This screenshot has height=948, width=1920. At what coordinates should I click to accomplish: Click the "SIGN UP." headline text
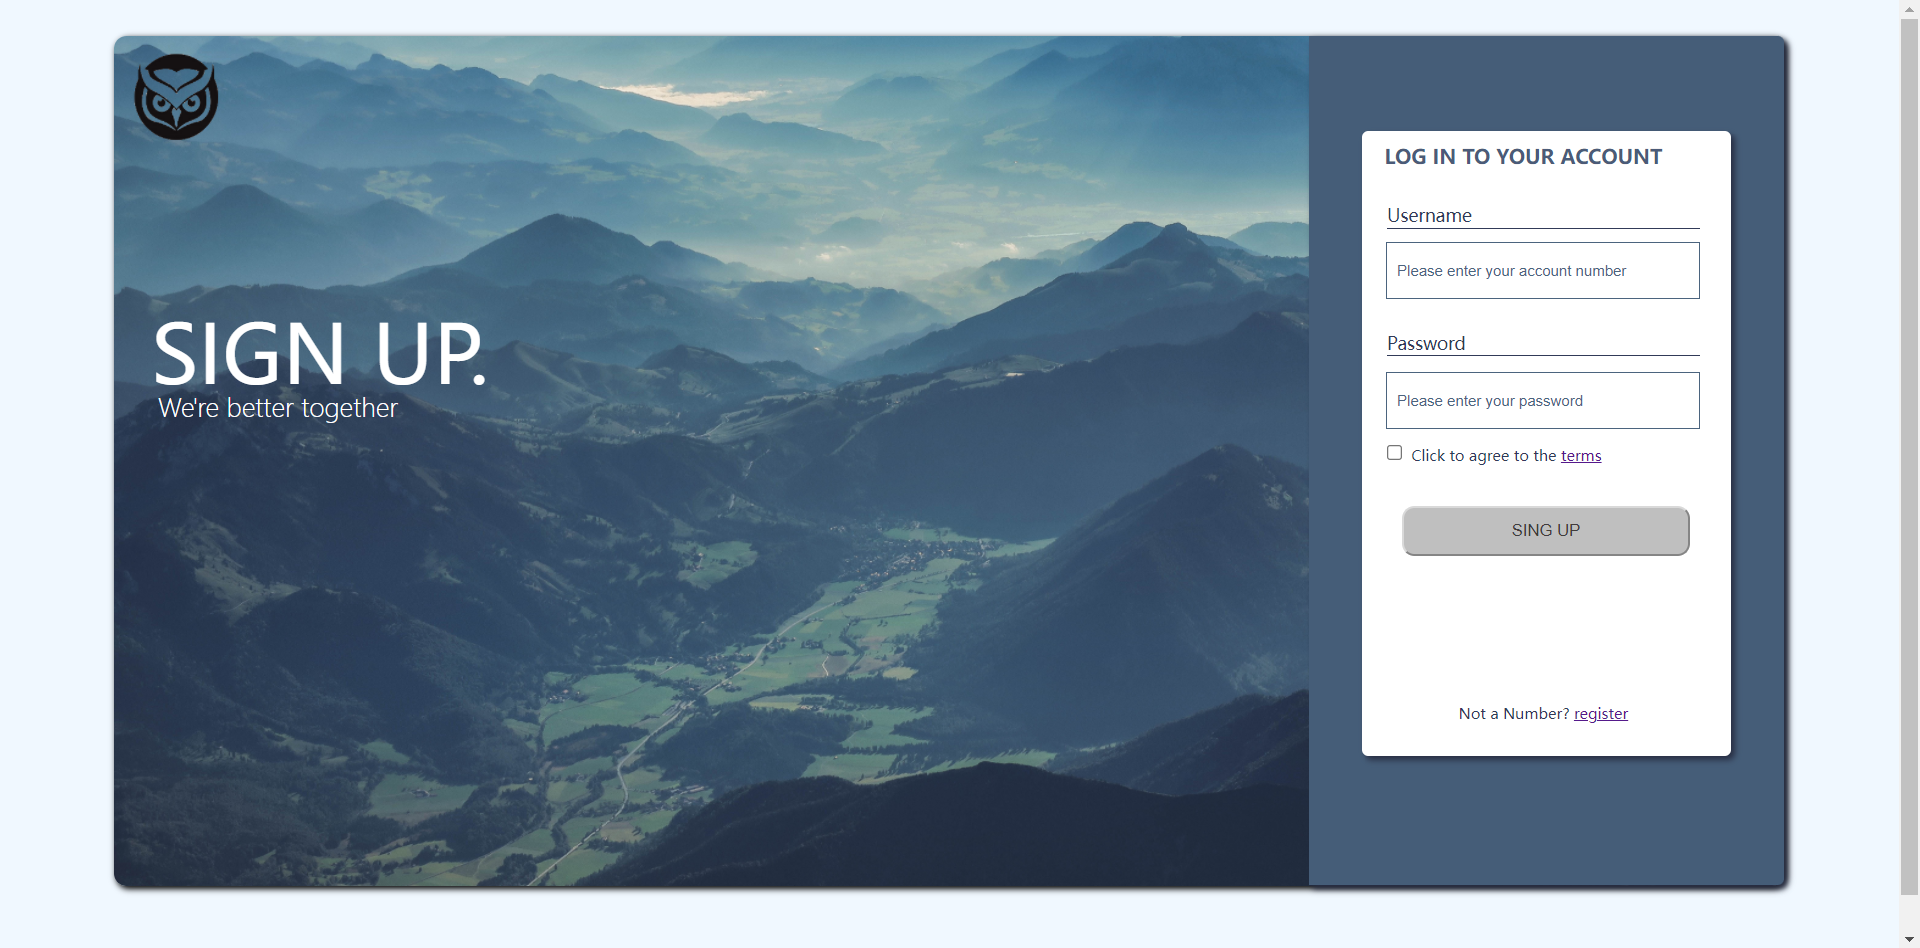point(320,353)
